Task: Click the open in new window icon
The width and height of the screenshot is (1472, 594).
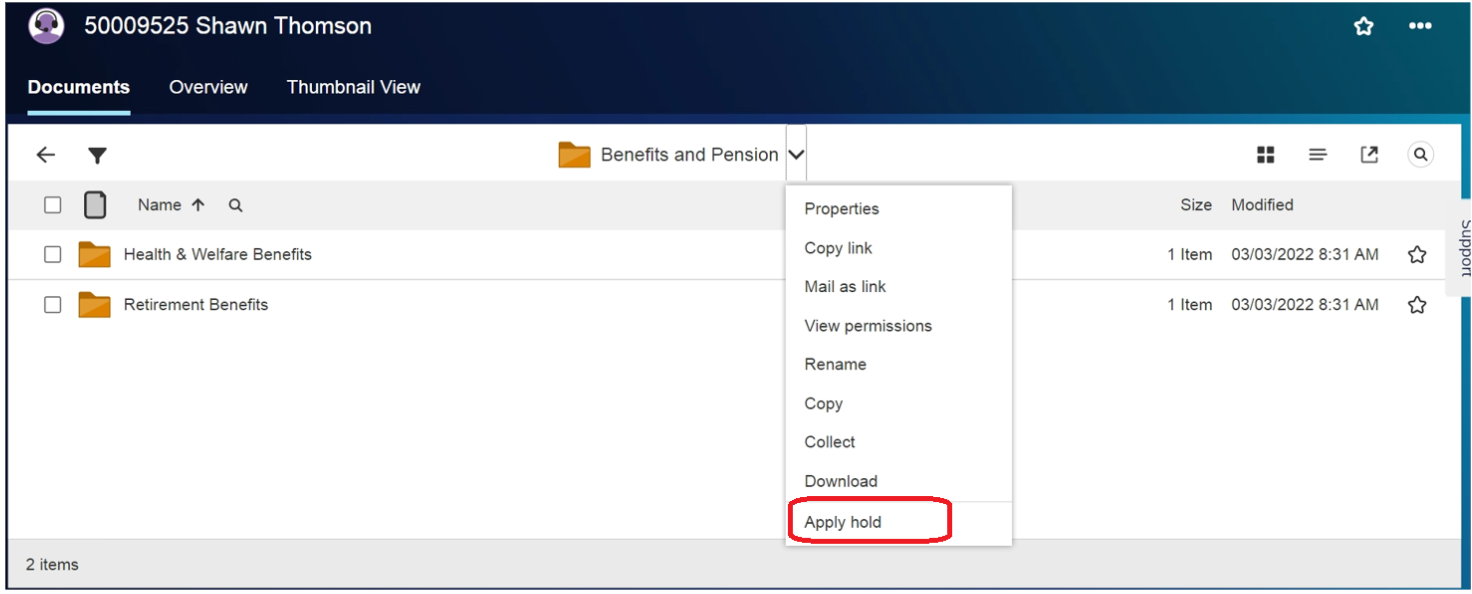Action: pyautogui.click(x=1369, y=154)
